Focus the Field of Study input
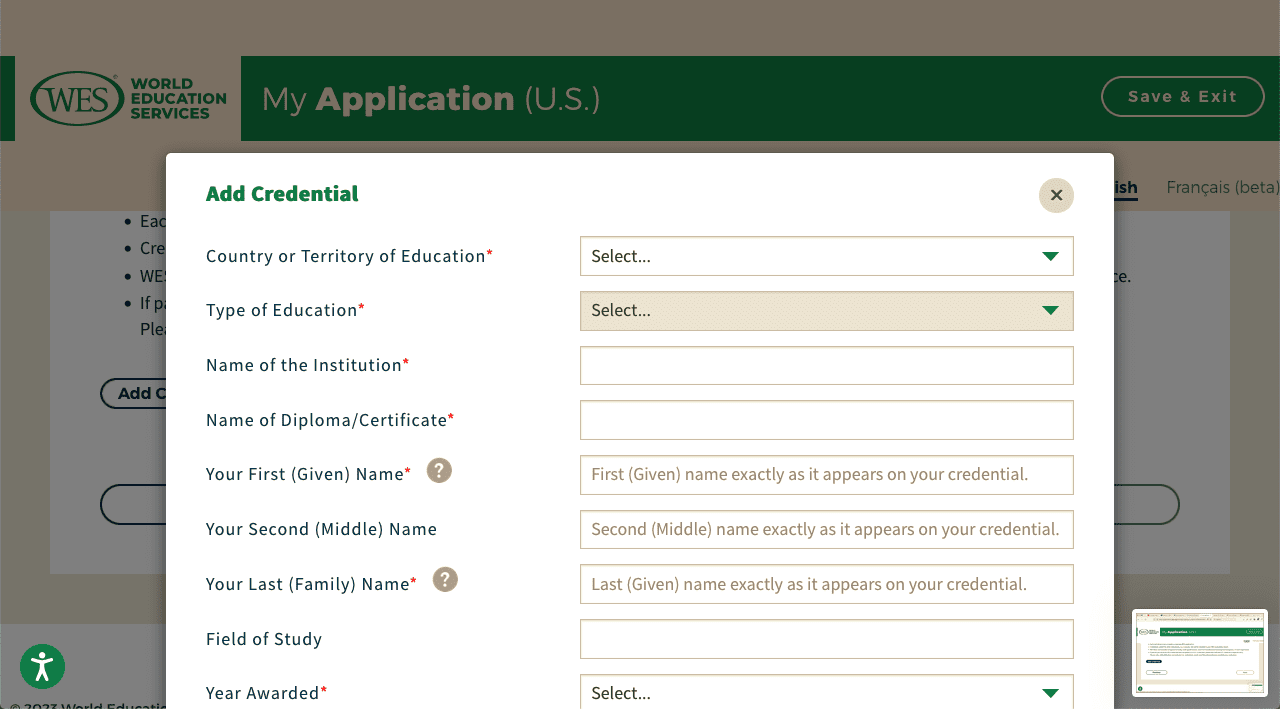This screenshot has height=709, width=1280. pyautogui.click(x=827, y=639)
